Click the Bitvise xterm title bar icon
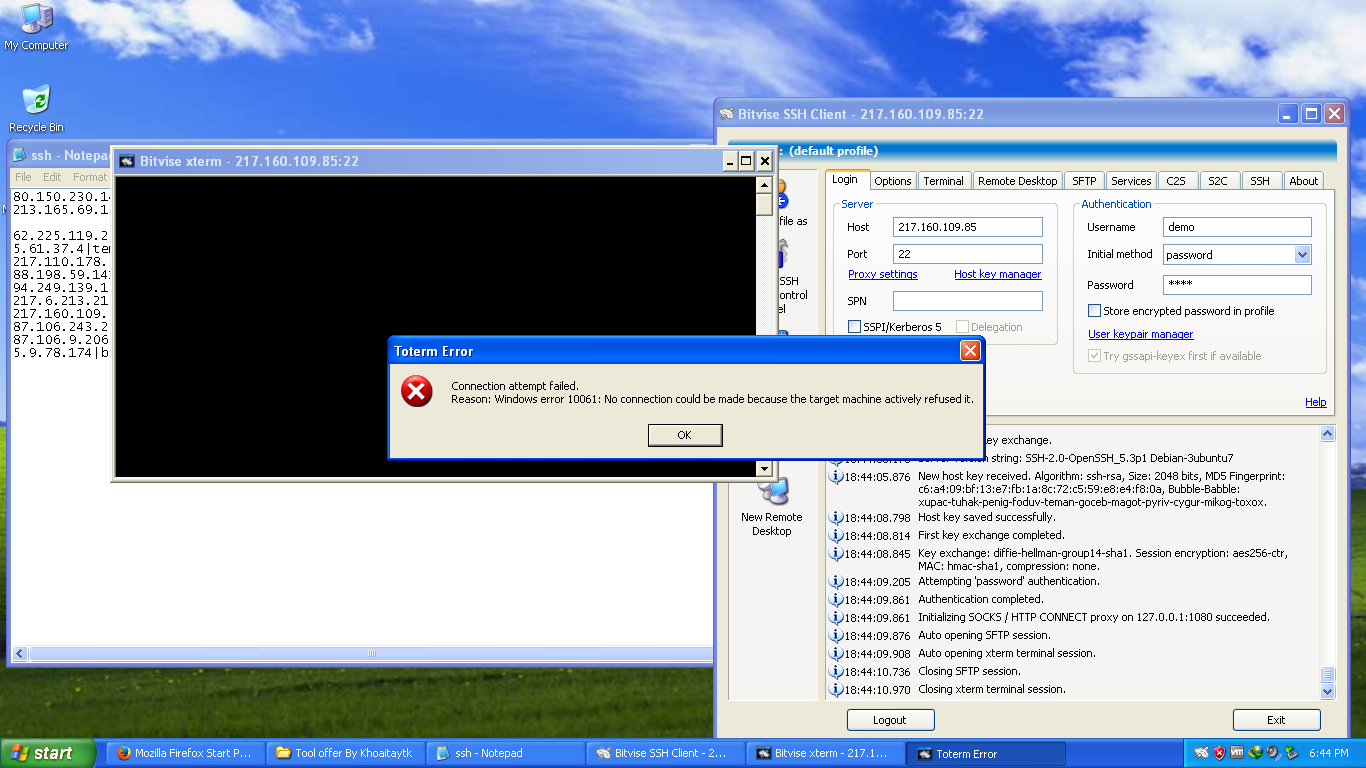1366x768 pixels. (x=127, y=161)
